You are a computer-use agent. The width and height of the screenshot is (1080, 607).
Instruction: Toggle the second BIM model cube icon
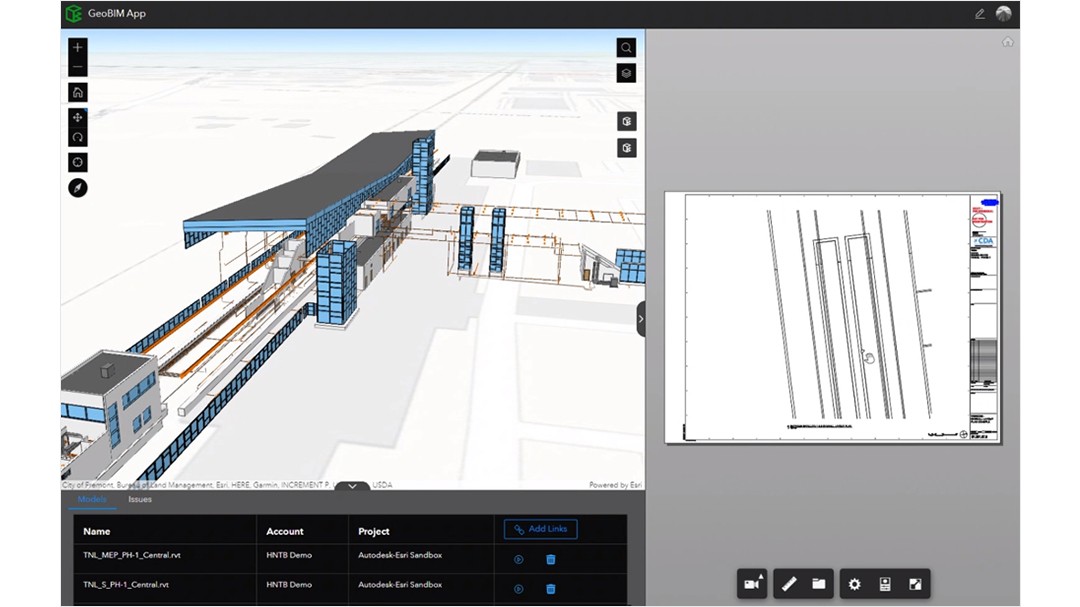tap(625, 147)
